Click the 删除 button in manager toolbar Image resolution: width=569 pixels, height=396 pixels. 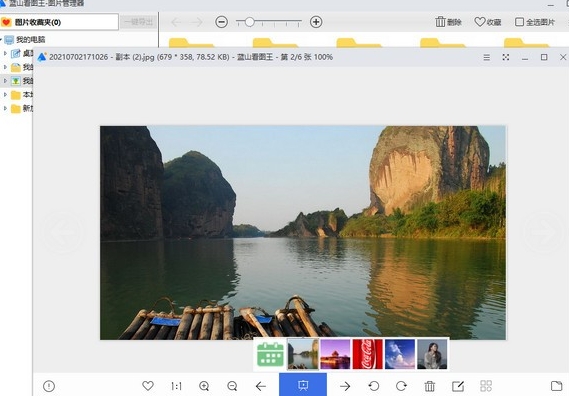[x=448, y=22]
